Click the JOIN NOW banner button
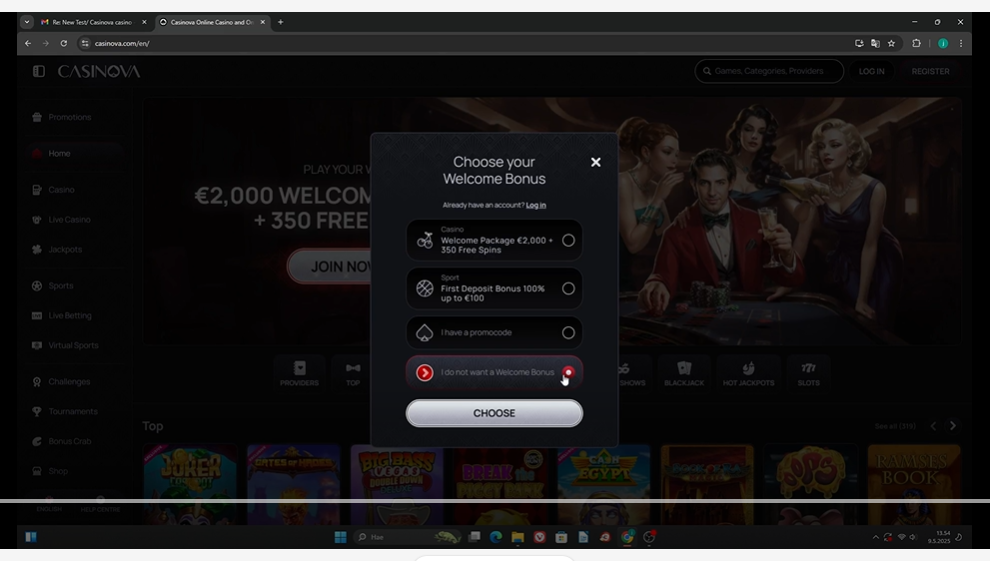 click(330, 266)
